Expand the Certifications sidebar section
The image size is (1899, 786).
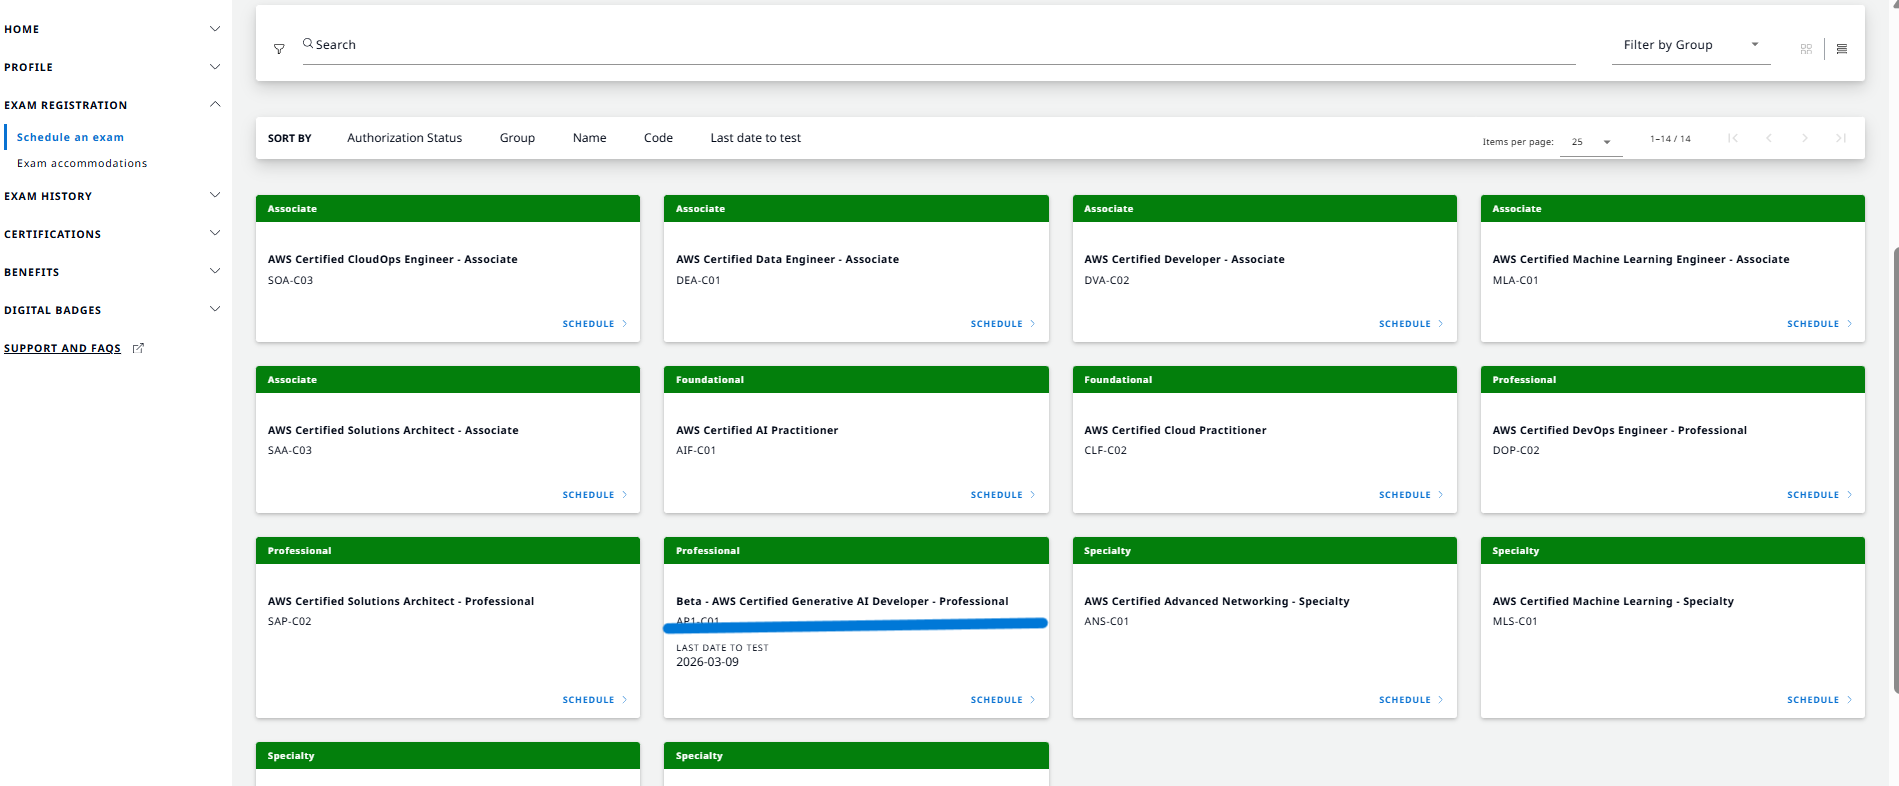point(215,233)
